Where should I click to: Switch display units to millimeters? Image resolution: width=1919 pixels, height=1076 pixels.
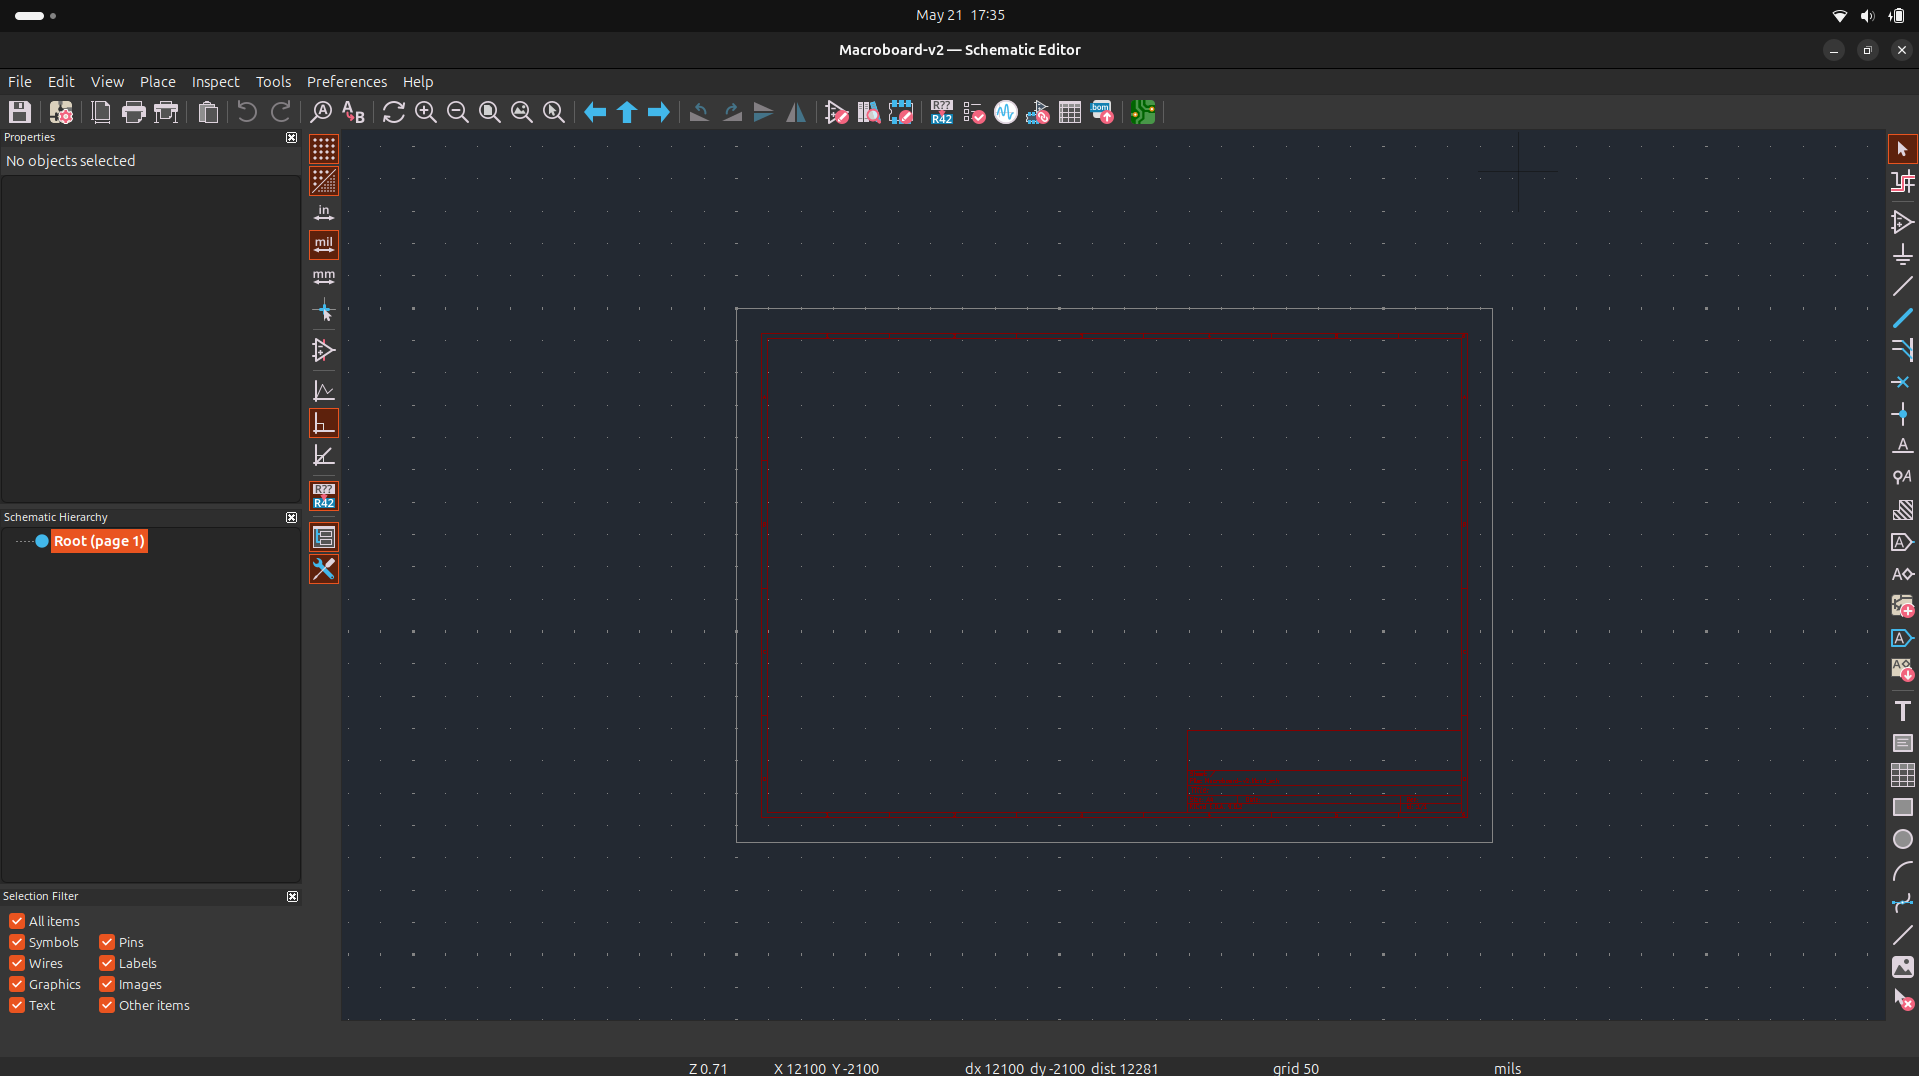point(323,277)
